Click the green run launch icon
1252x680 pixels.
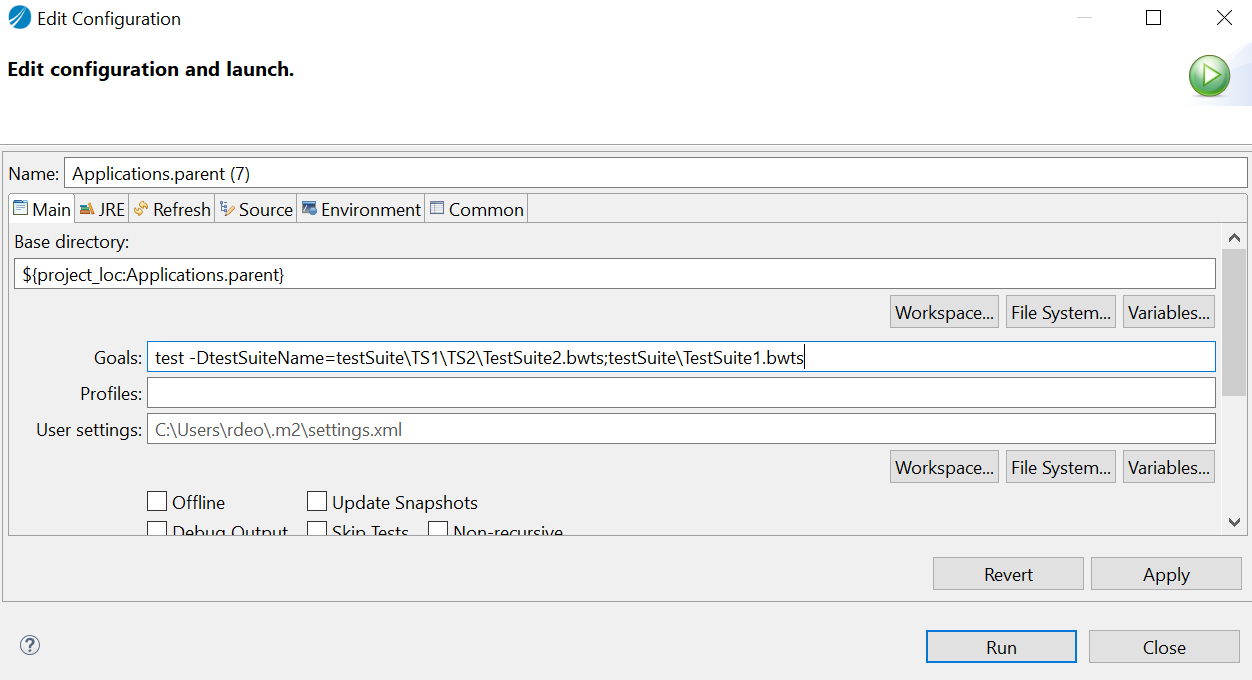coord(1209,76)
